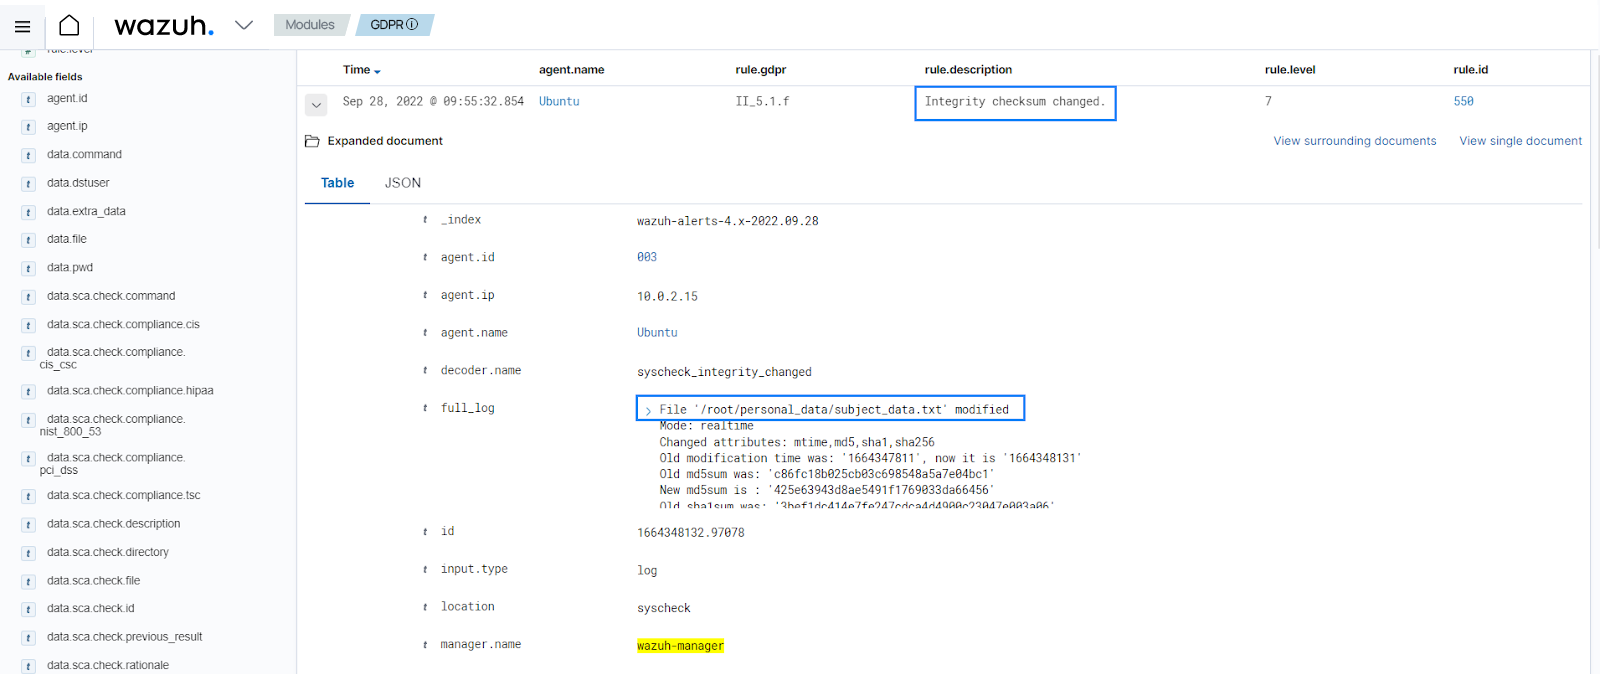This screenshot has width=1600, height=674.
Task: Select the Table tab
Action: [337, 183]
